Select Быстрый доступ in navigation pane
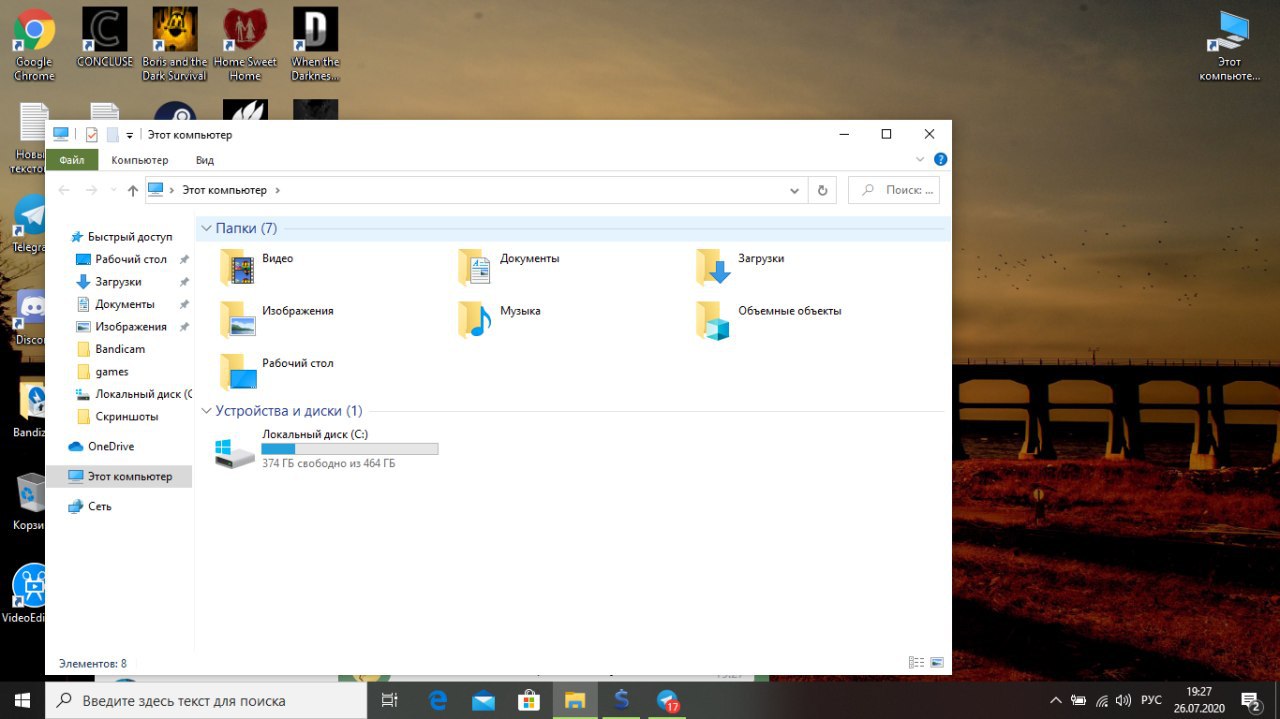The height and width of the screenshot is (719, 1280). pyautogui.click(x=120, y=237)
